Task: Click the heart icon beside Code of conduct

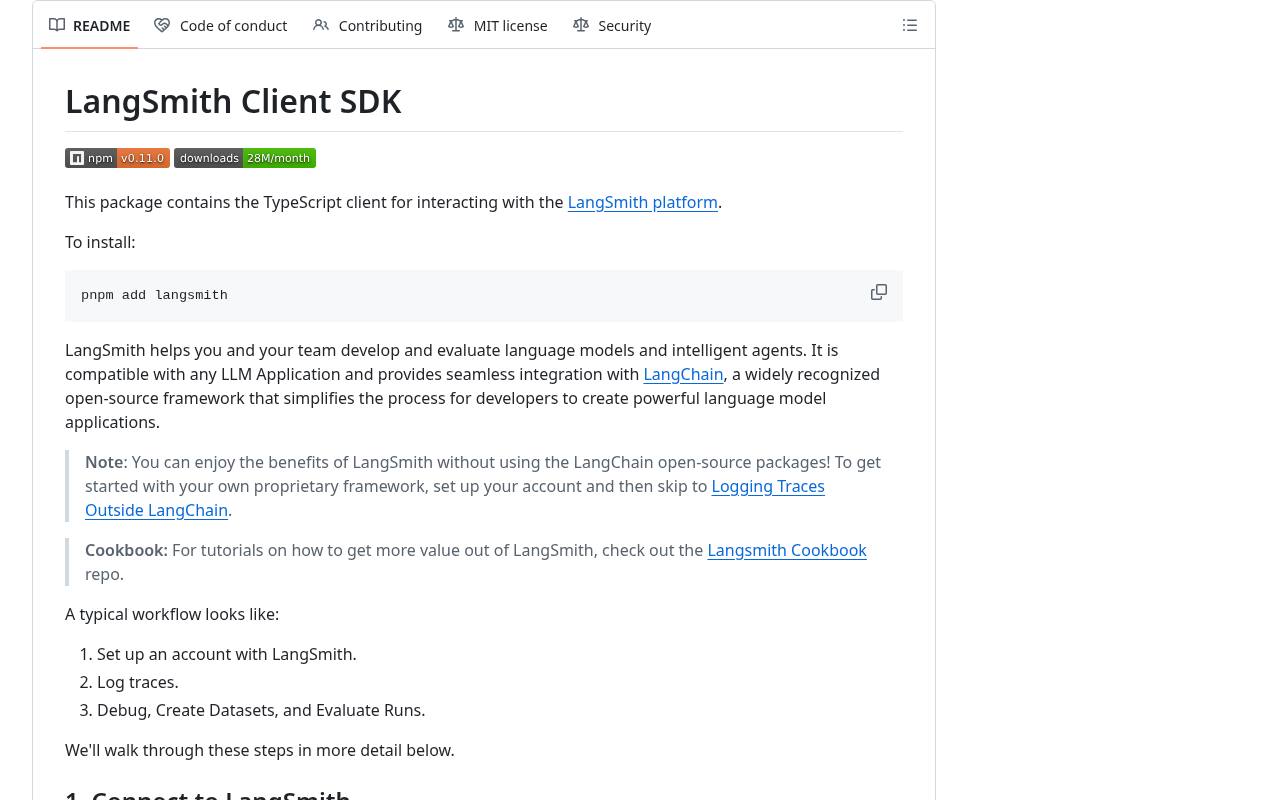Action: coord(162,25)
